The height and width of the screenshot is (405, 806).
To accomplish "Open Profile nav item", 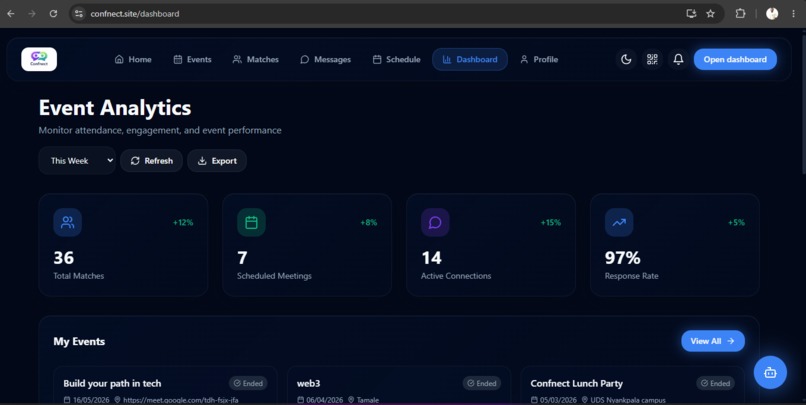I will [x=539, y=60].
